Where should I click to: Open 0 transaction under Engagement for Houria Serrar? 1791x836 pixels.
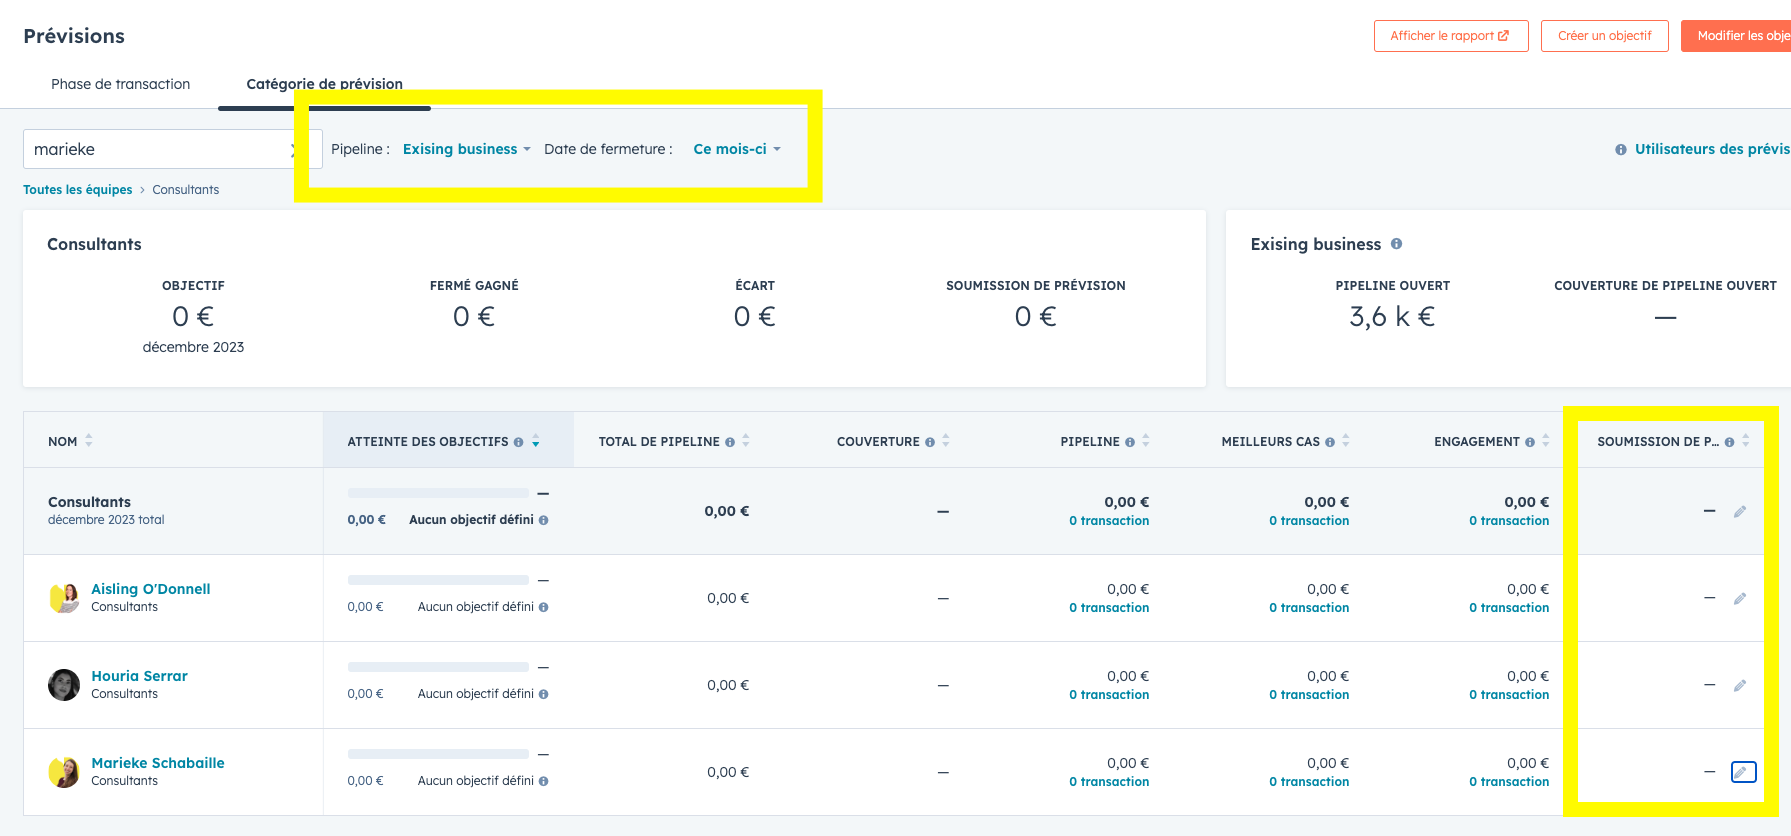tap(1509, 695)
